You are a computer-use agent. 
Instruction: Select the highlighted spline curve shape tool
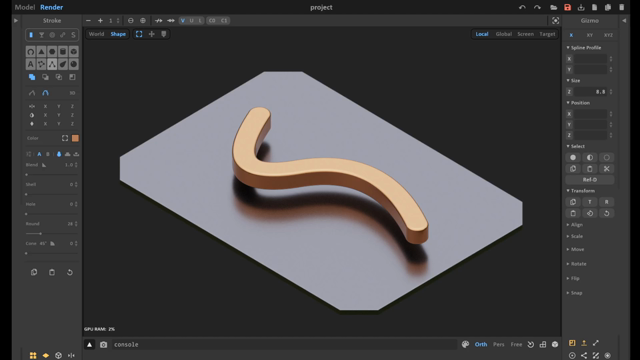[x=52, y=64]
